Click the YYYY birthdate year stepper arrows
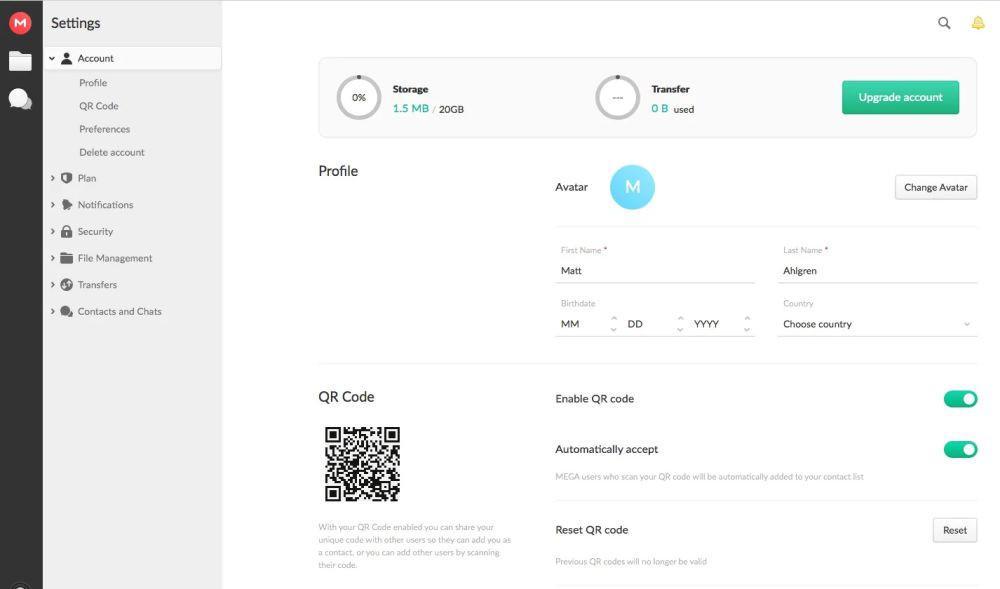This screenshot has height=589, width=1000. 747,324
